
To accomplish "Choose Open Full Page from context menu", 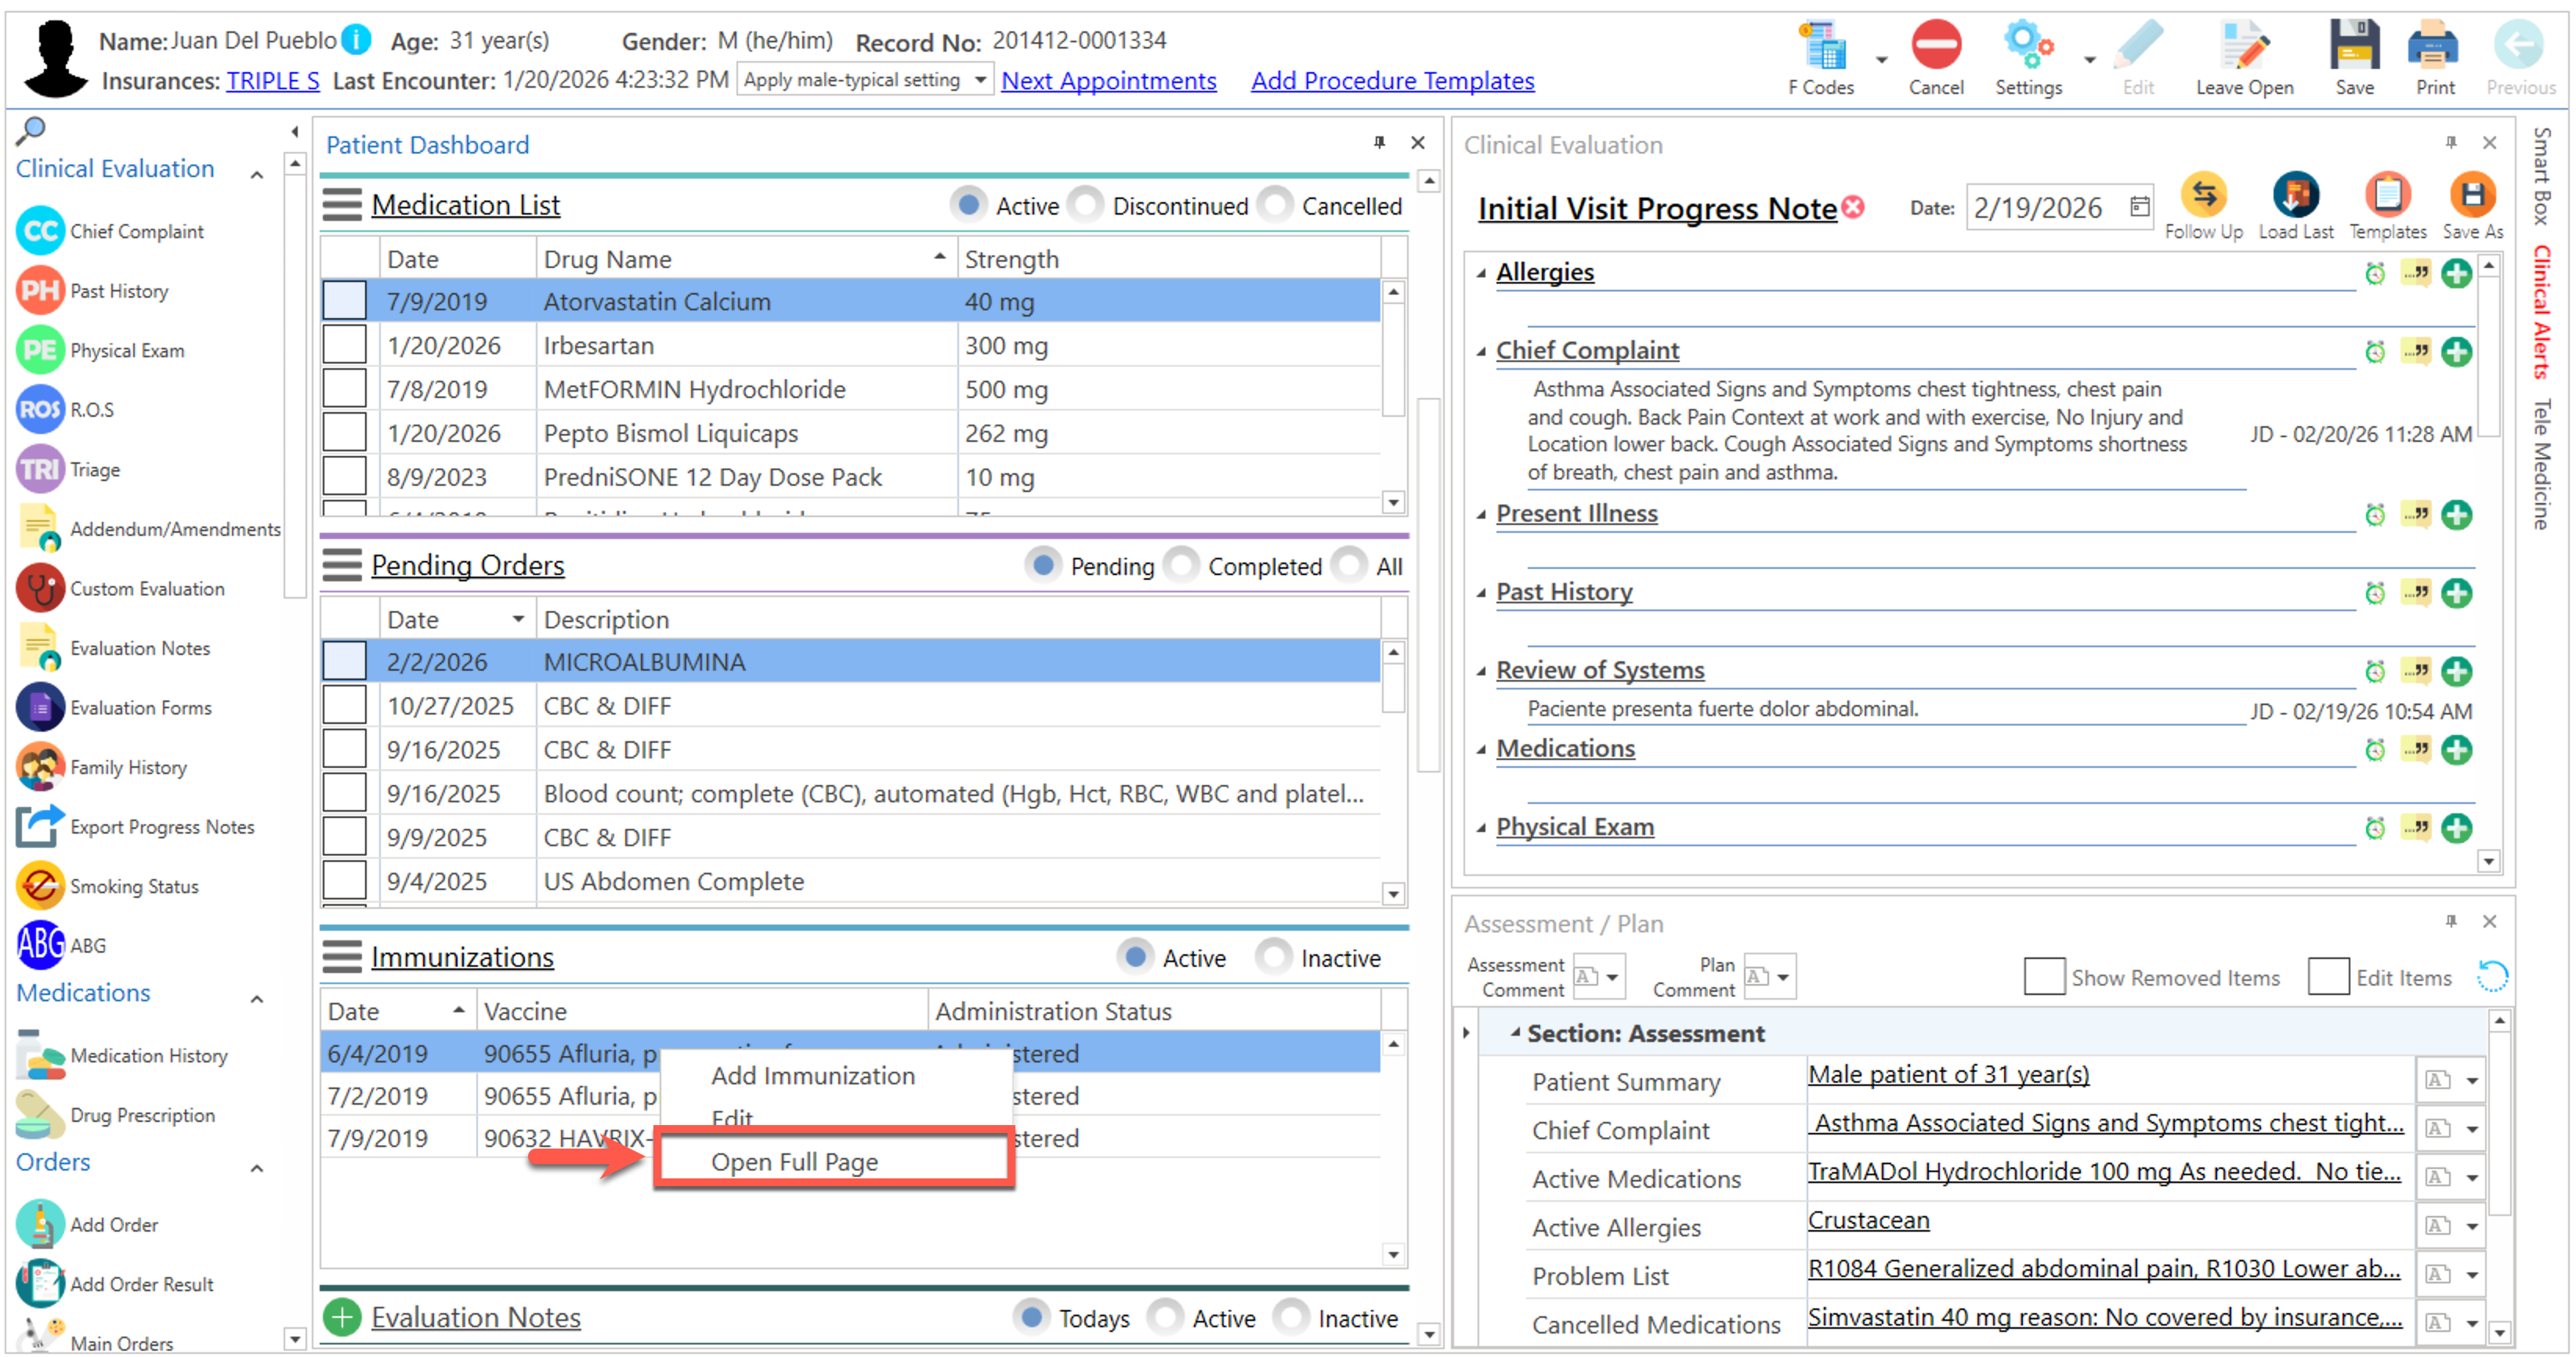I will click(794, 1161).
